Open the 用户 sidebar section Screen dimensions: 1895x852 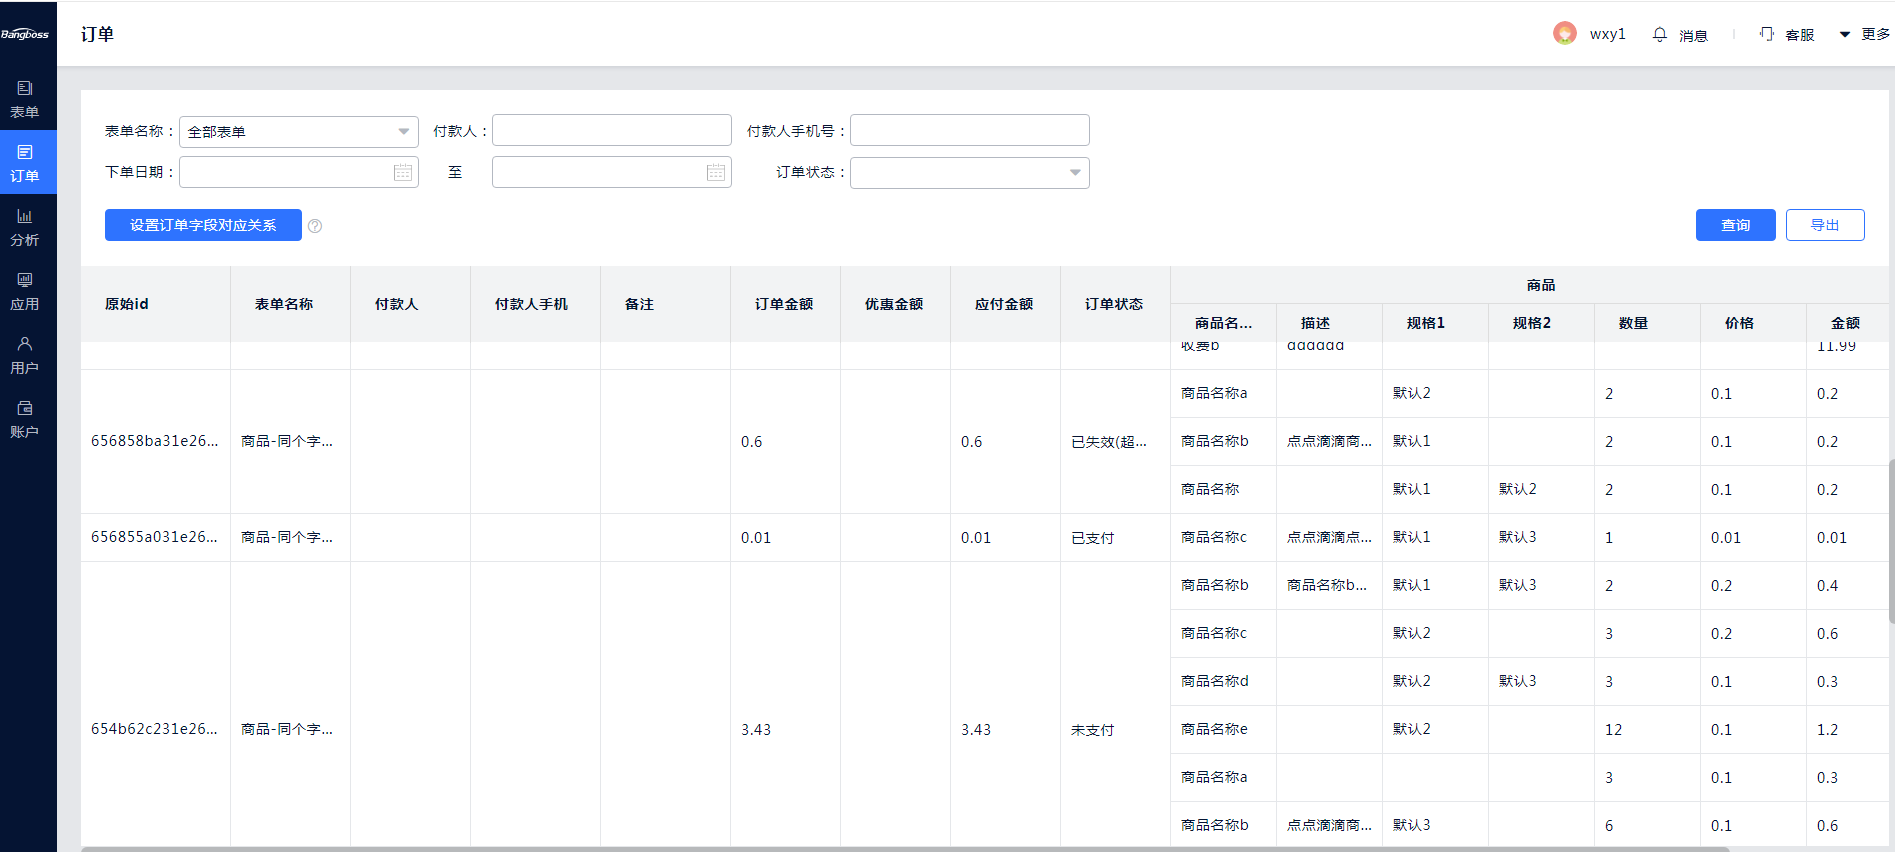25,355
